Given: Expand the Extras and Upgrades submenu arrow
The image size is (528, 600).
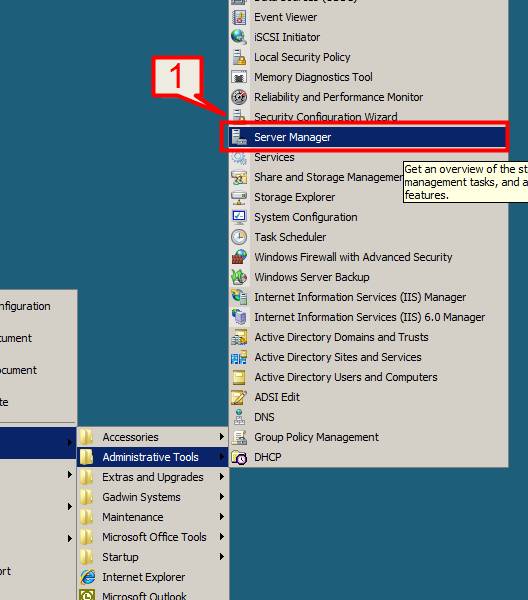Looking at the screenshot, I should point(222,477).
